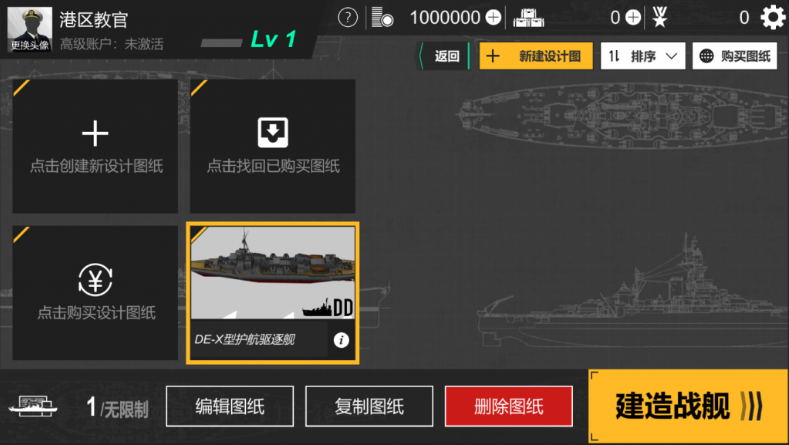The image size is (789, 445).
Task: Add more coins with plus icon
Action: pos(493,18)
